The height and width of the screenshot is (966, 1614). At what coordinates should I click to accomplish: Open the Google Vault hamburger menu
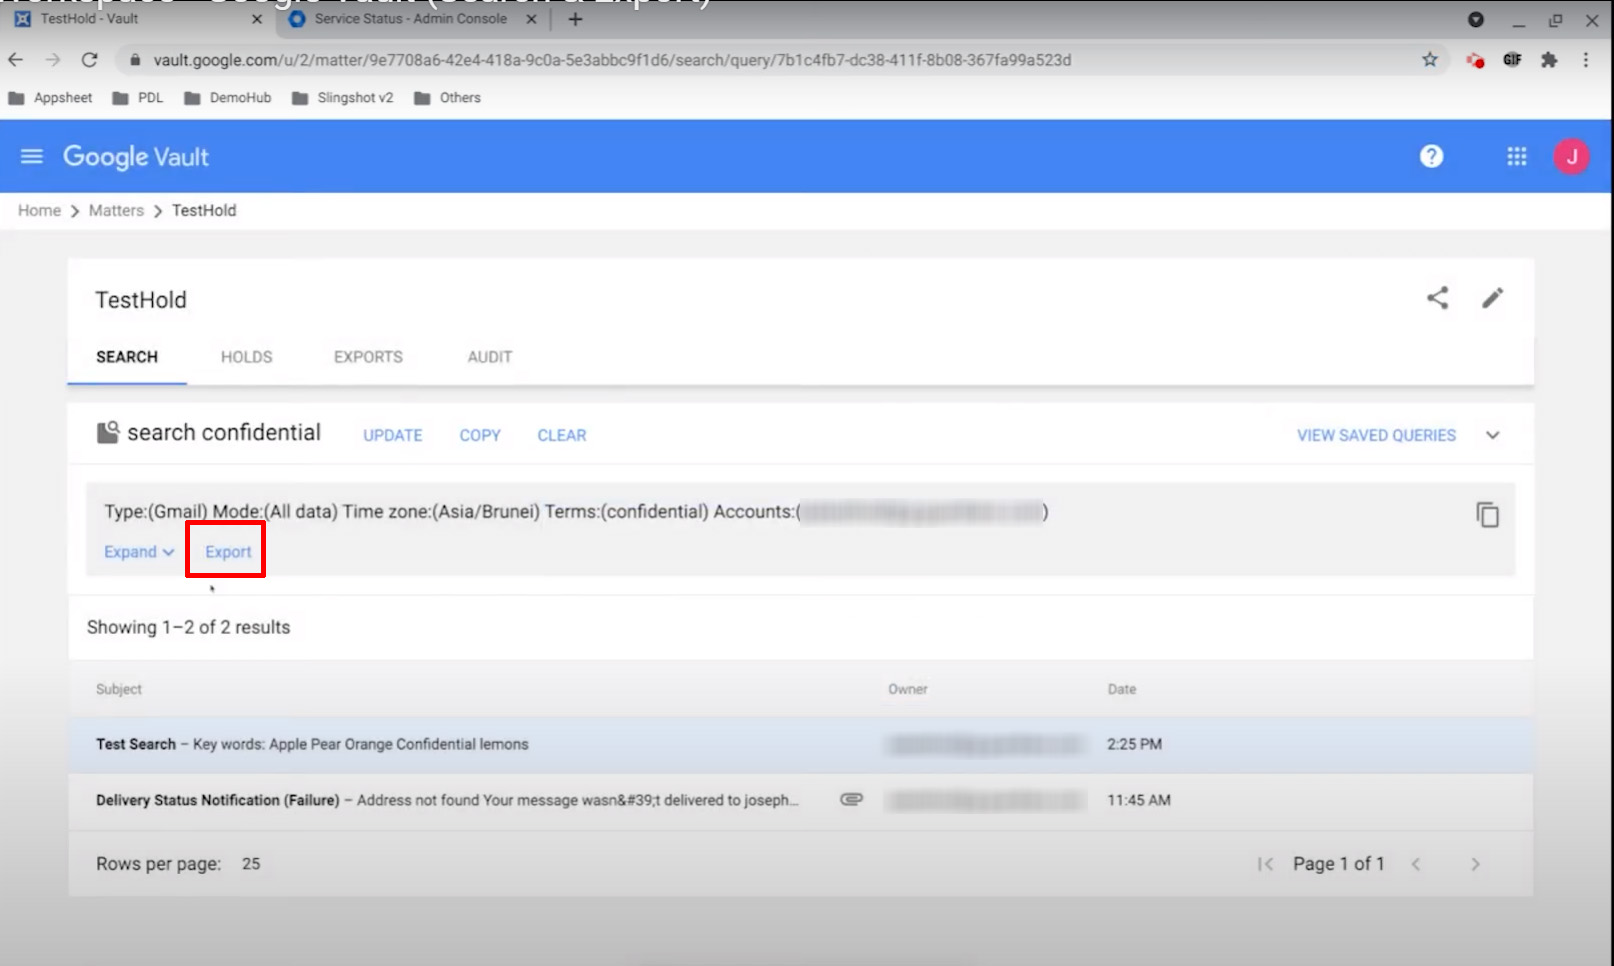point(32,156)
